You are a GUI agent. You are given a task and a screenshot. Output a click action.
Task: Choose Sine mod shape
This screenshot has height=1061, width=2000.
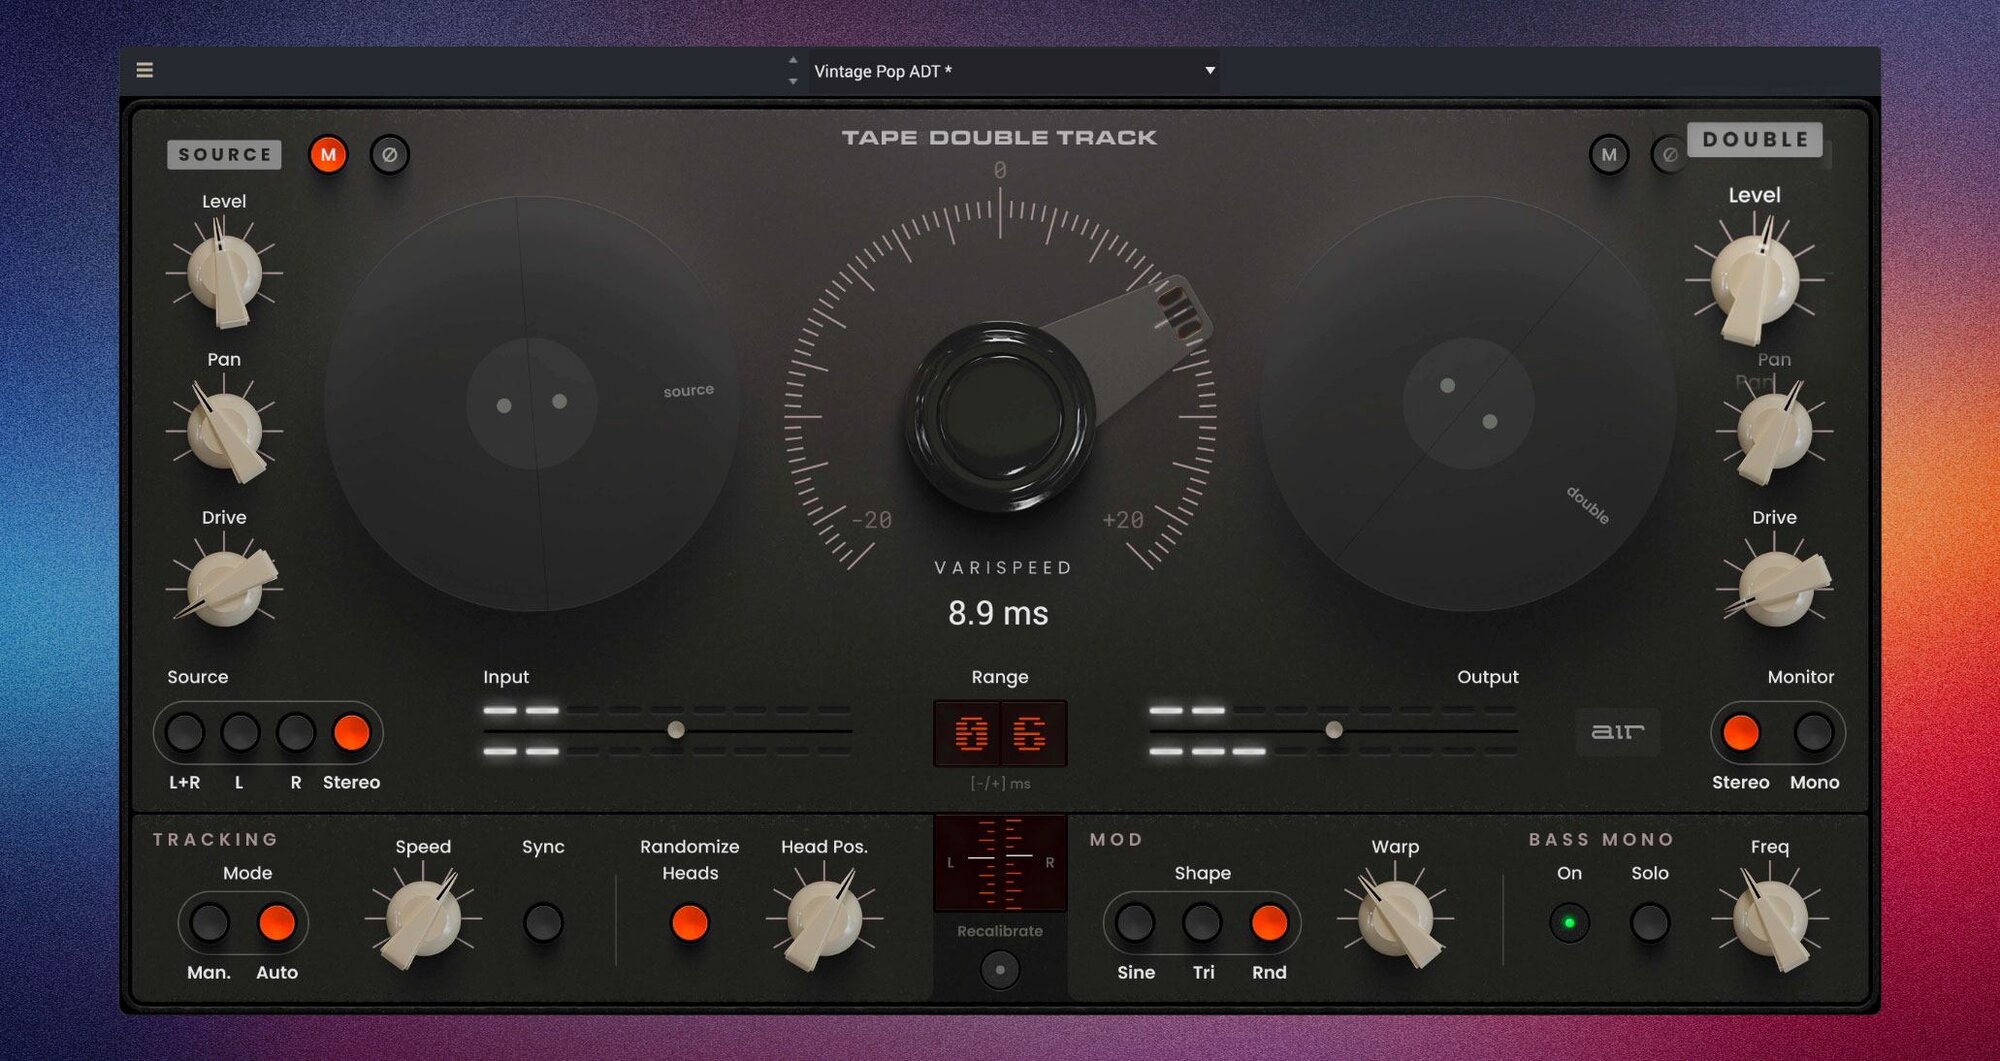pyautogui.click(x=1135, y=922)
